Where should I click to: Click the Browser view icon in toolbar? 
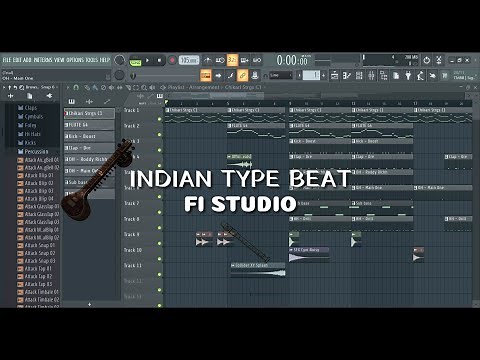tap(384, 76)
